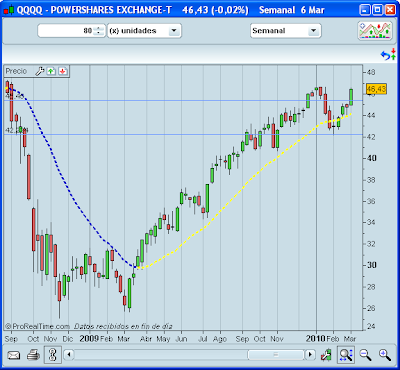This screenshot has width=400, height=370.
Task: Decrease the units value with down stepper
Action: pyautogui.click(x=98, y=33)
